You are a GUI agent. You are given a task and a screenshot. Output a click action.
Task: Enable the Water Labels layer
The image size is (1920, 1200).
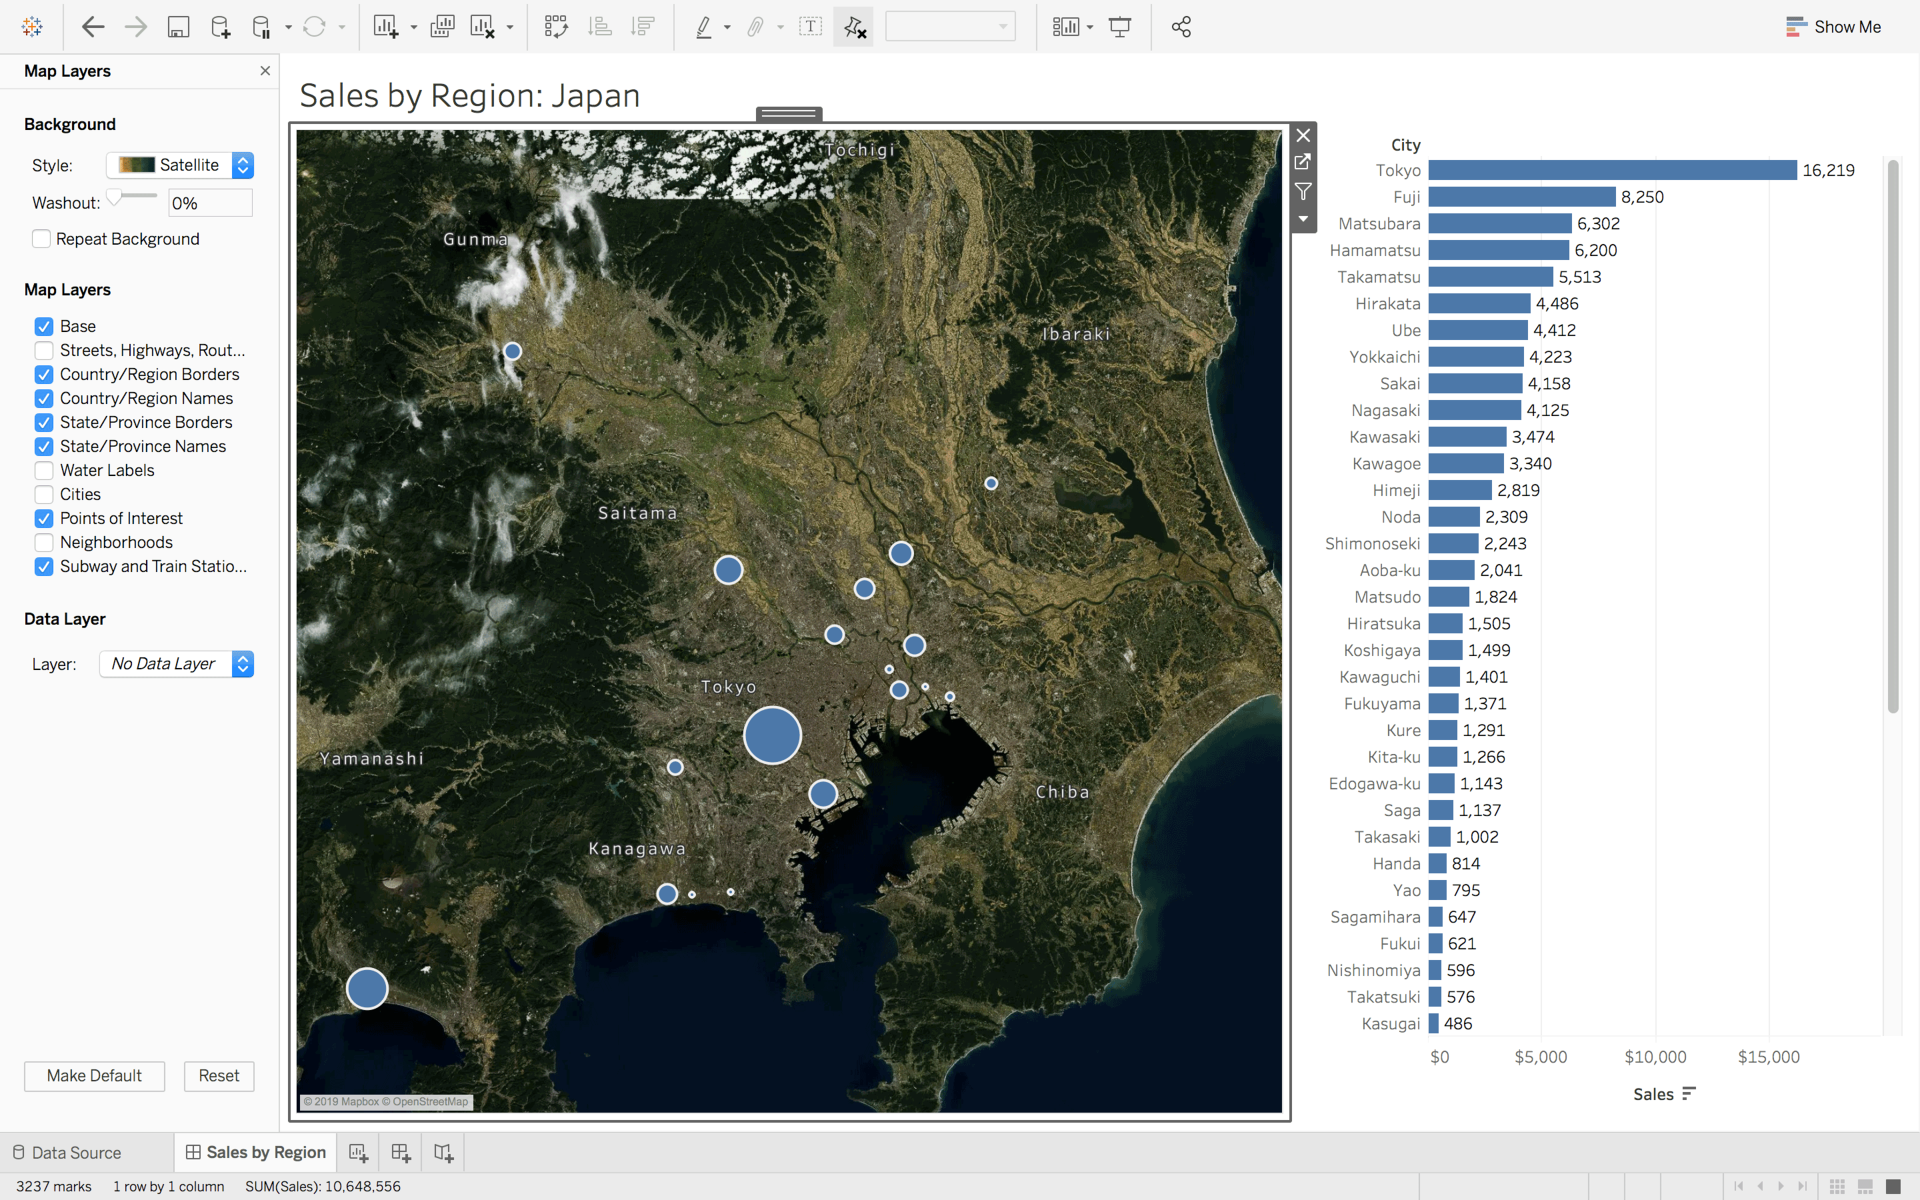pyautogui.click(x=44, y=470)
